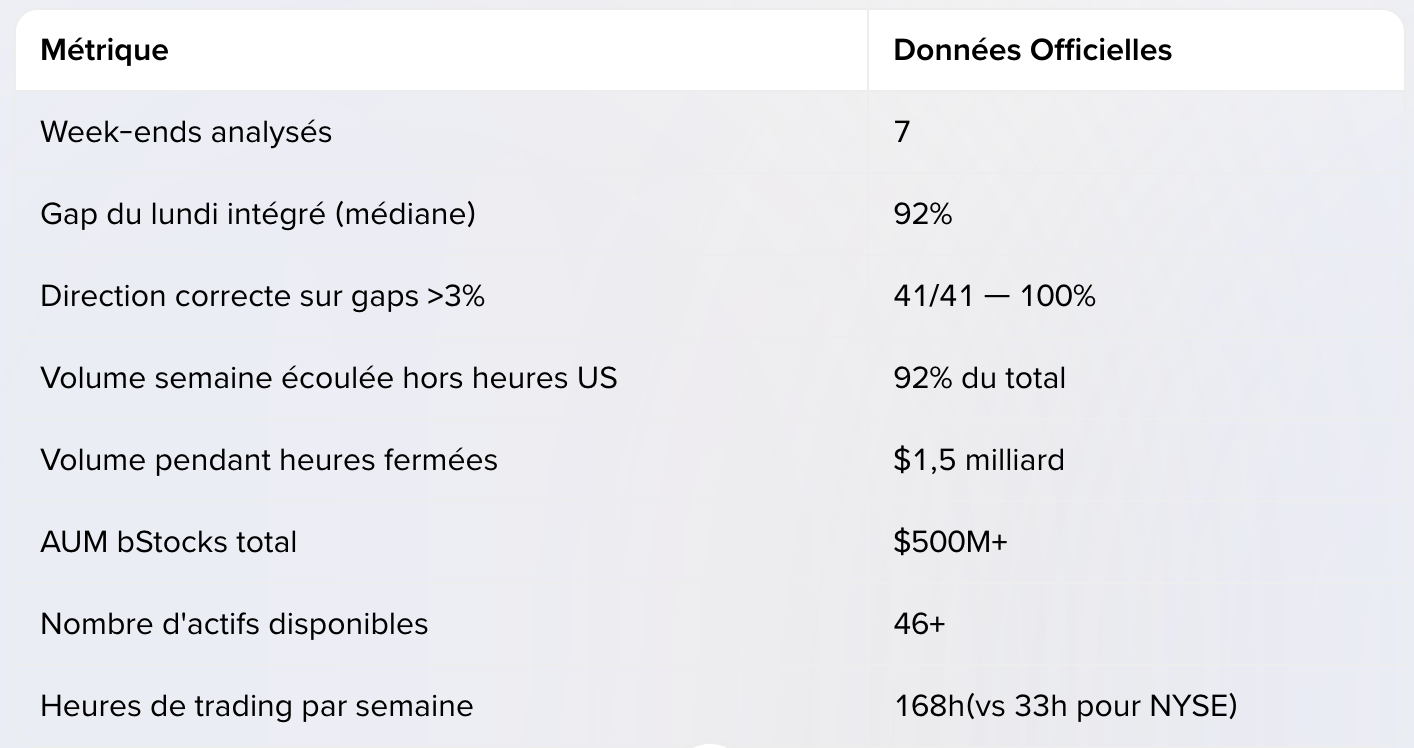Select Heures de trading par semaine label
The image size is (1414, 748).
(256, 705)
